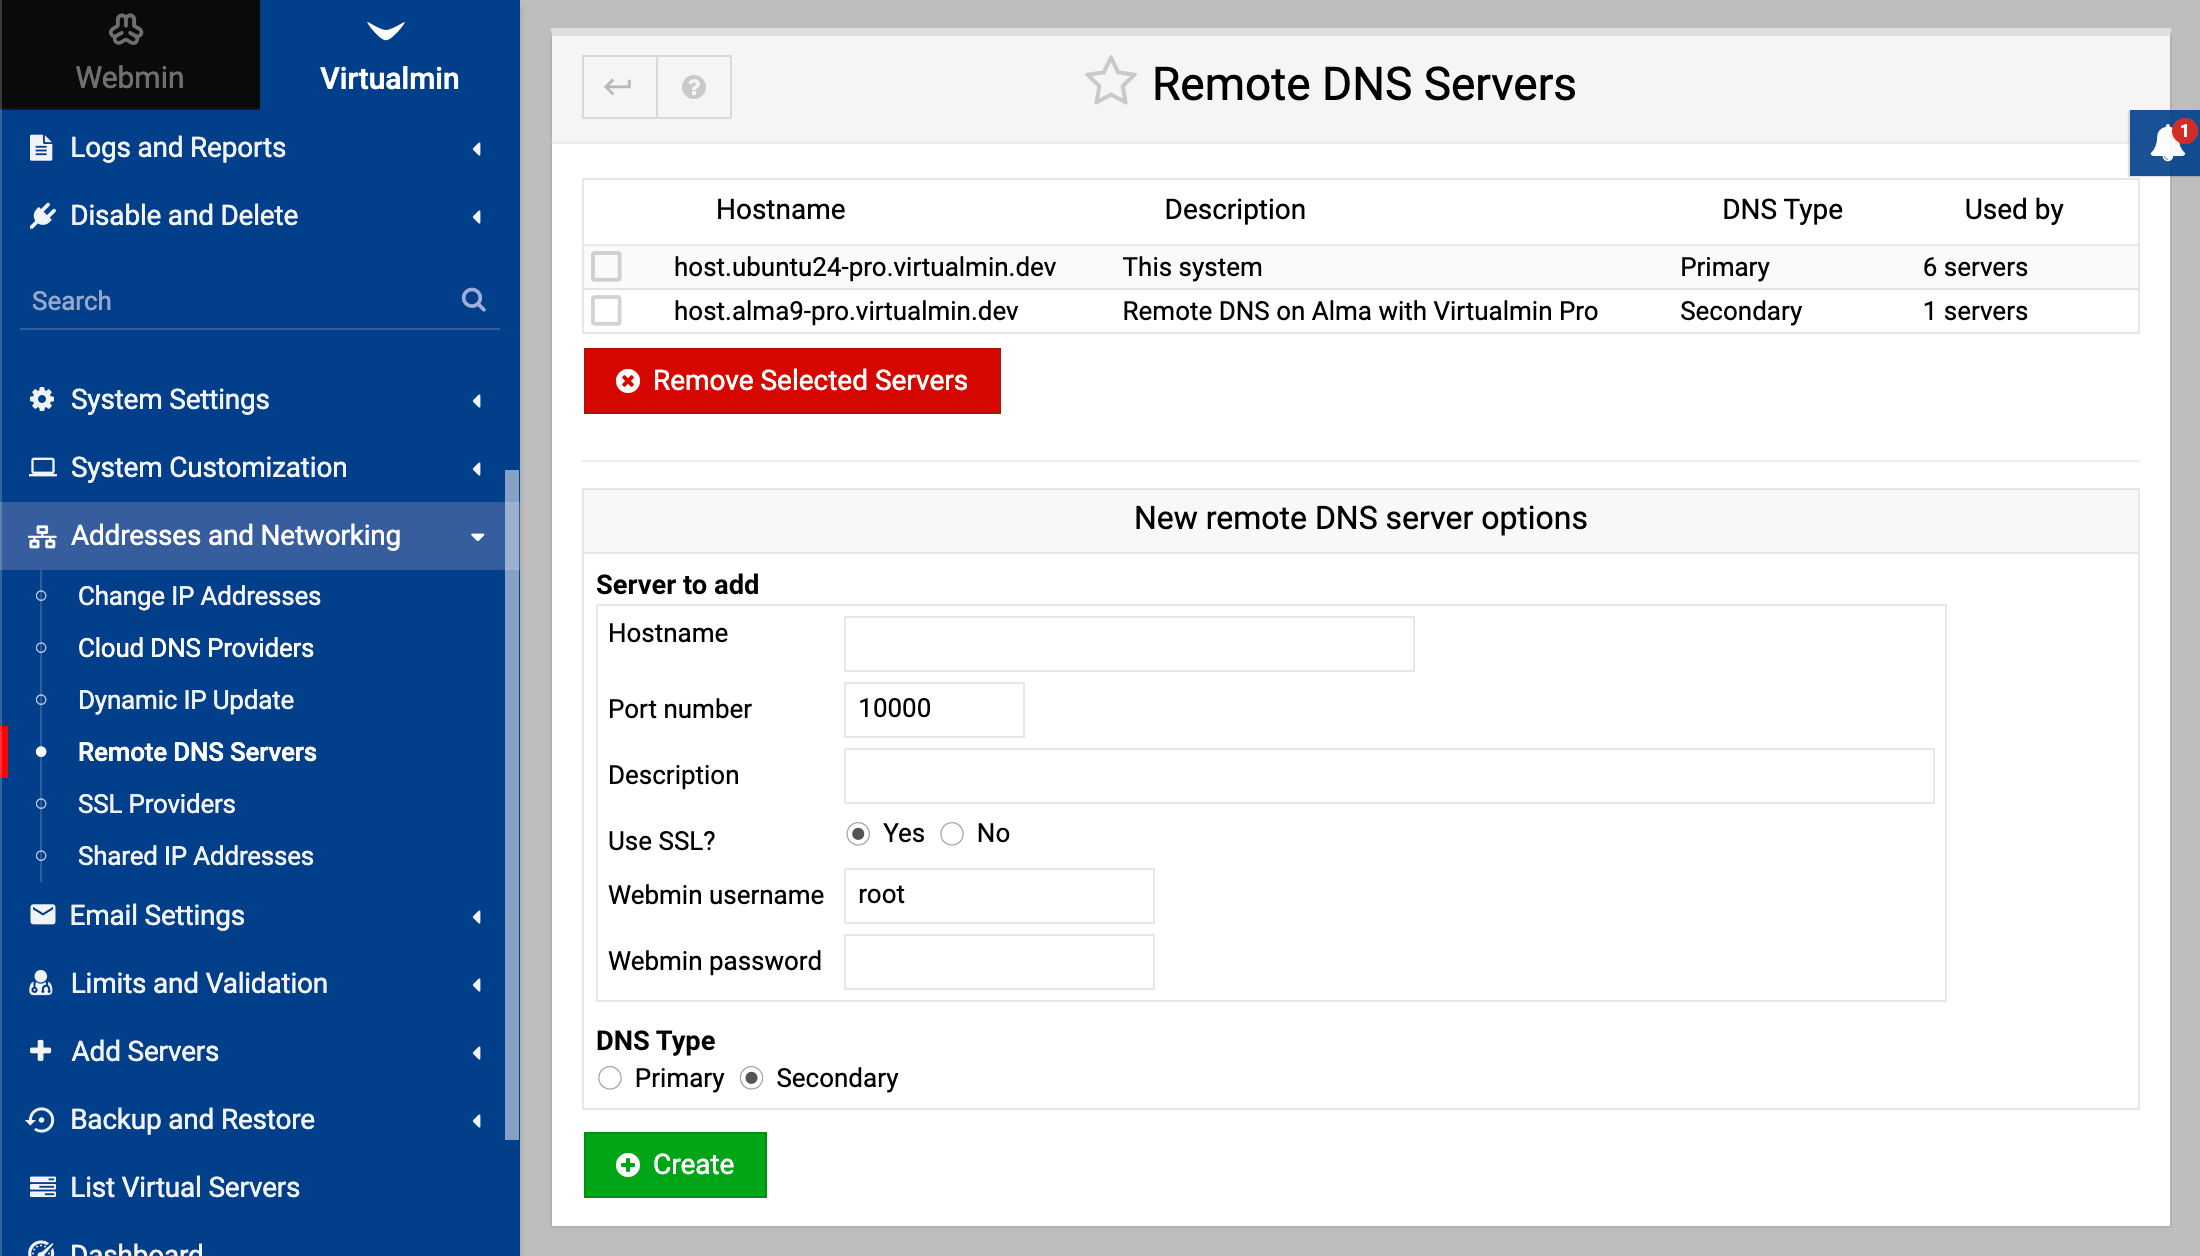Click the '6 servers' Used by cell

tap(1975, 267)
